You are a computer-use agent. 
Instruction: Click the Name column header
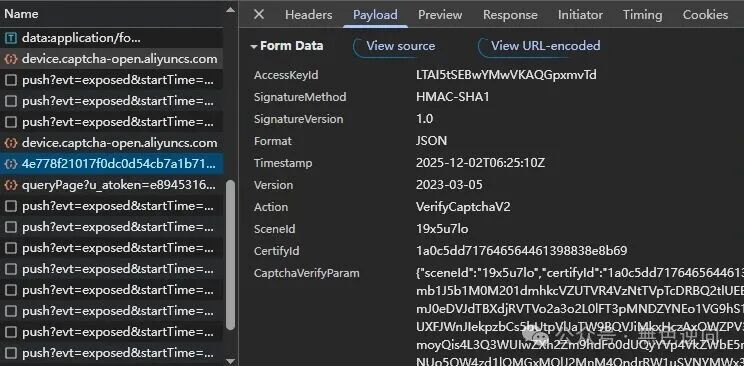pos(21,14)
